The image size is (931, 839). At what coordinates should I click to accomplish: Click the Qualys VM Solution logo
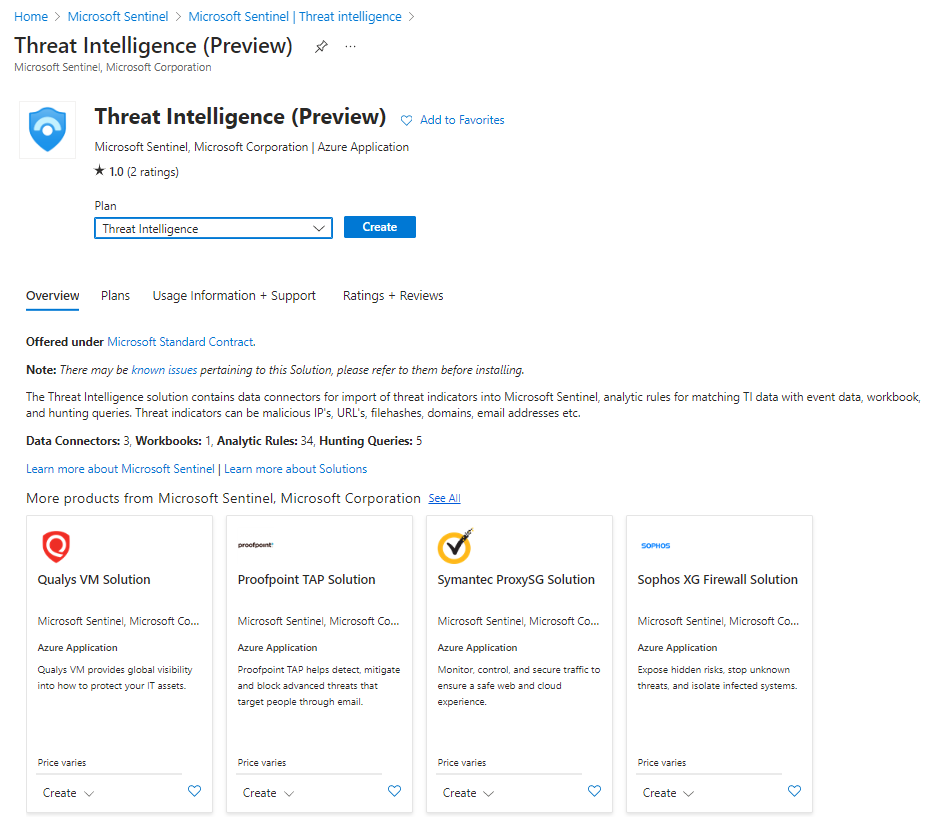tap(56, 547)
